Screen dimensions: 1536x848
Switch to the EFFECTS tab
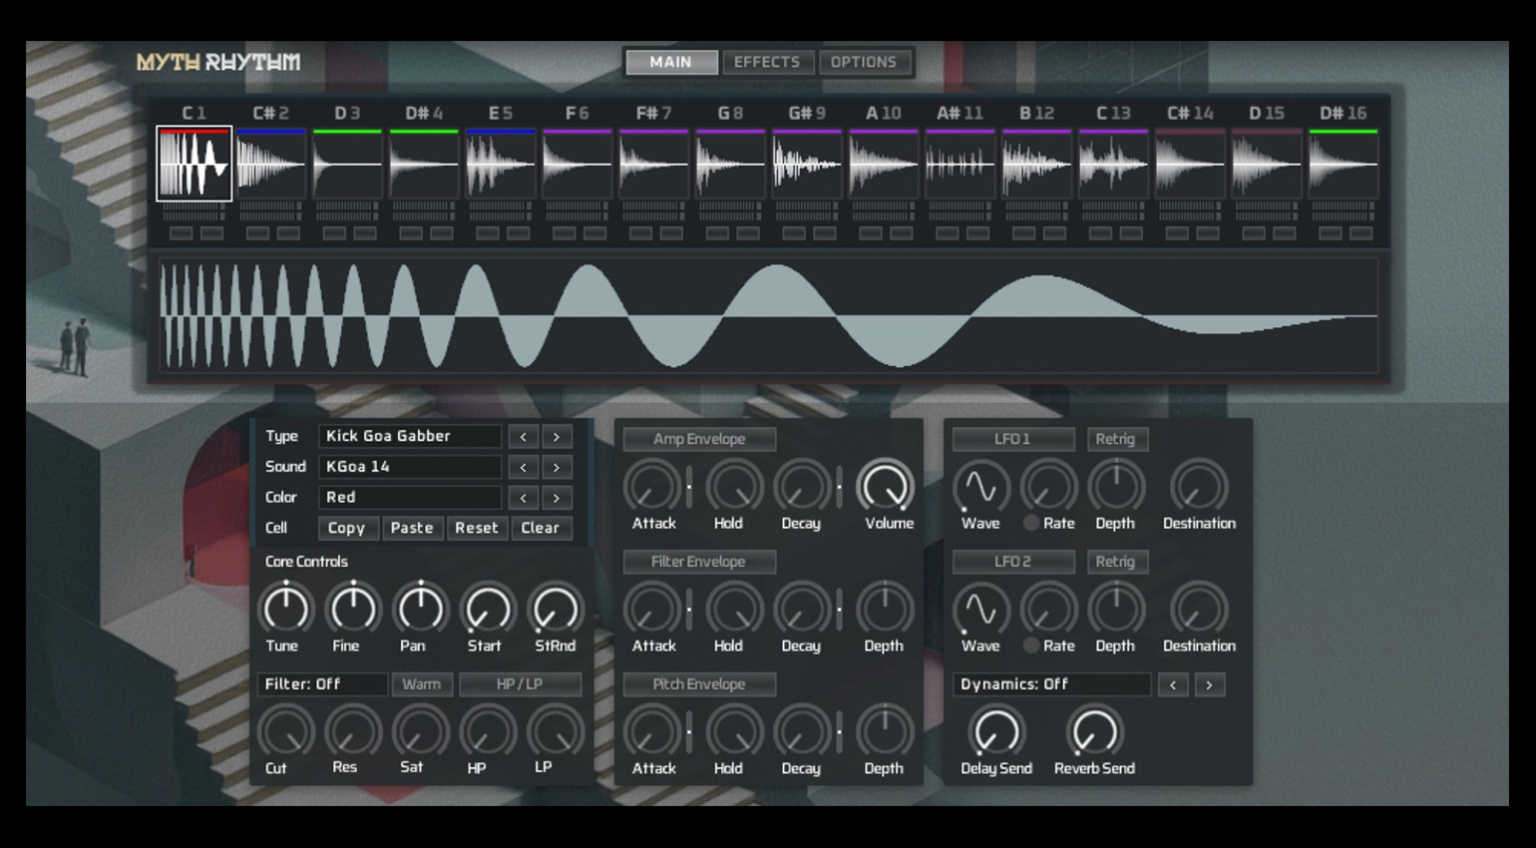pyautogui.click(x=767, y=62)
